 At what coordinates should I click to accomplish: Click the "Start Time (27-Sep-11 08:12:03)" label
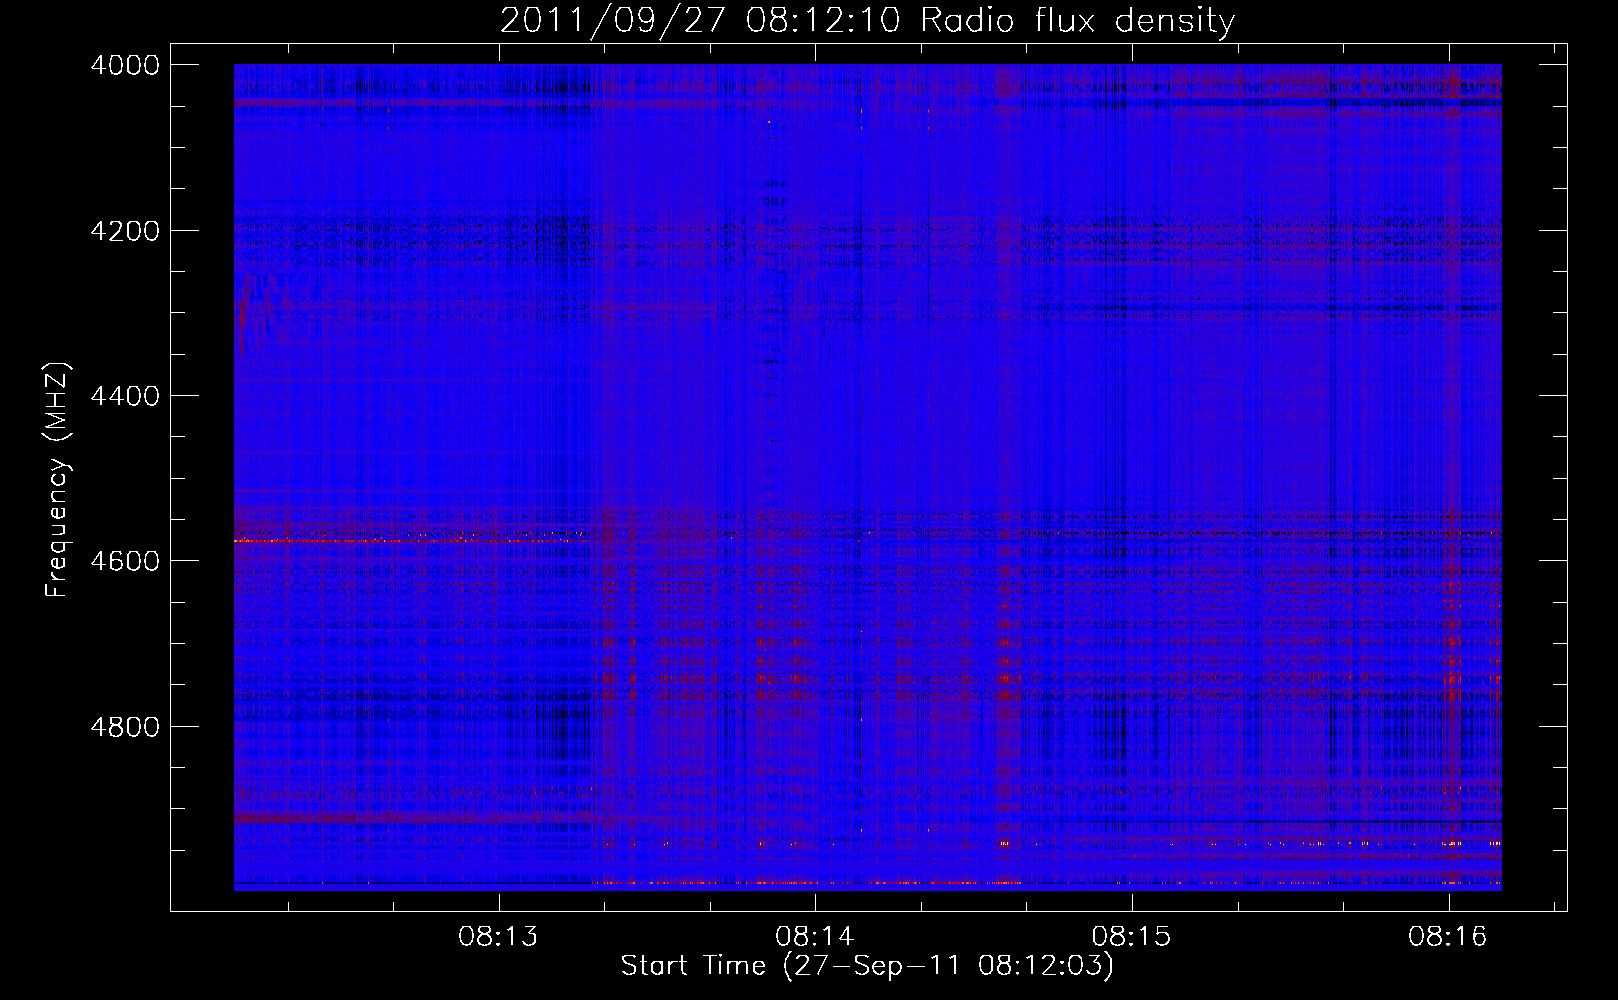[x=867, y=966]
